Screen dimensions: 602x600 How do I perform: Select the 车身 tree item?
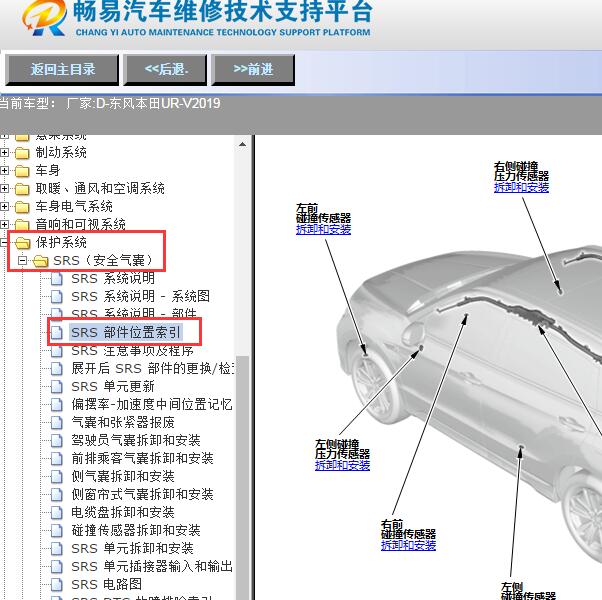48,170
